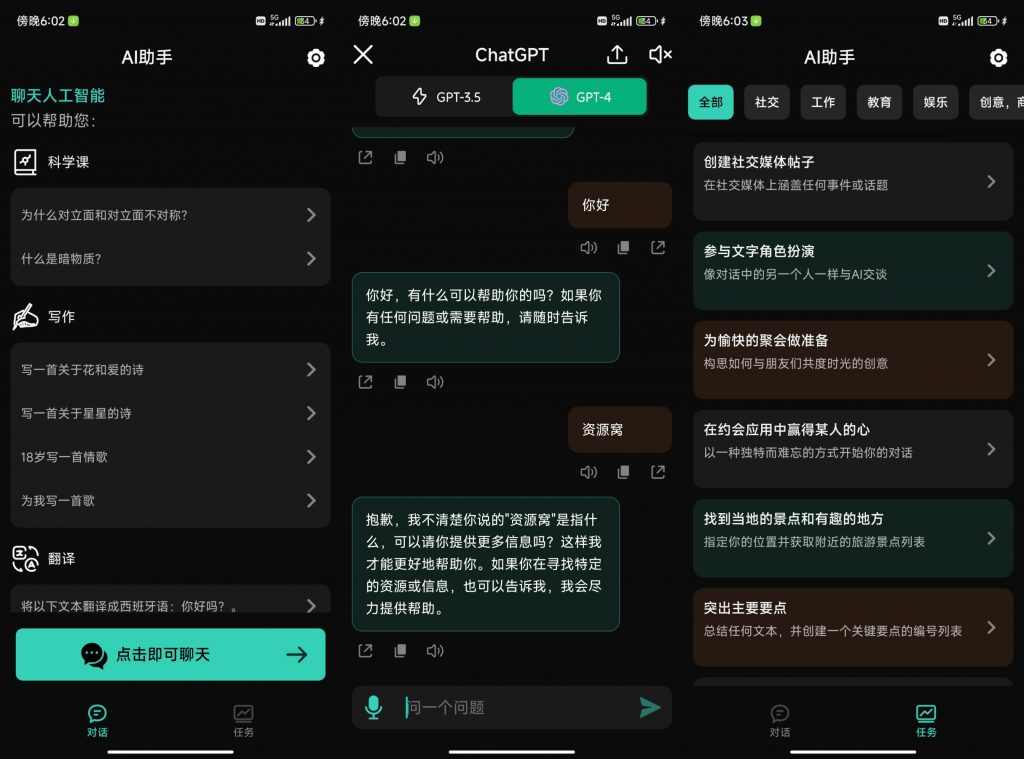The image size is (1024, 759).
Task: Open settings gear in right AI助手 screen
Action: coord(998,58)
